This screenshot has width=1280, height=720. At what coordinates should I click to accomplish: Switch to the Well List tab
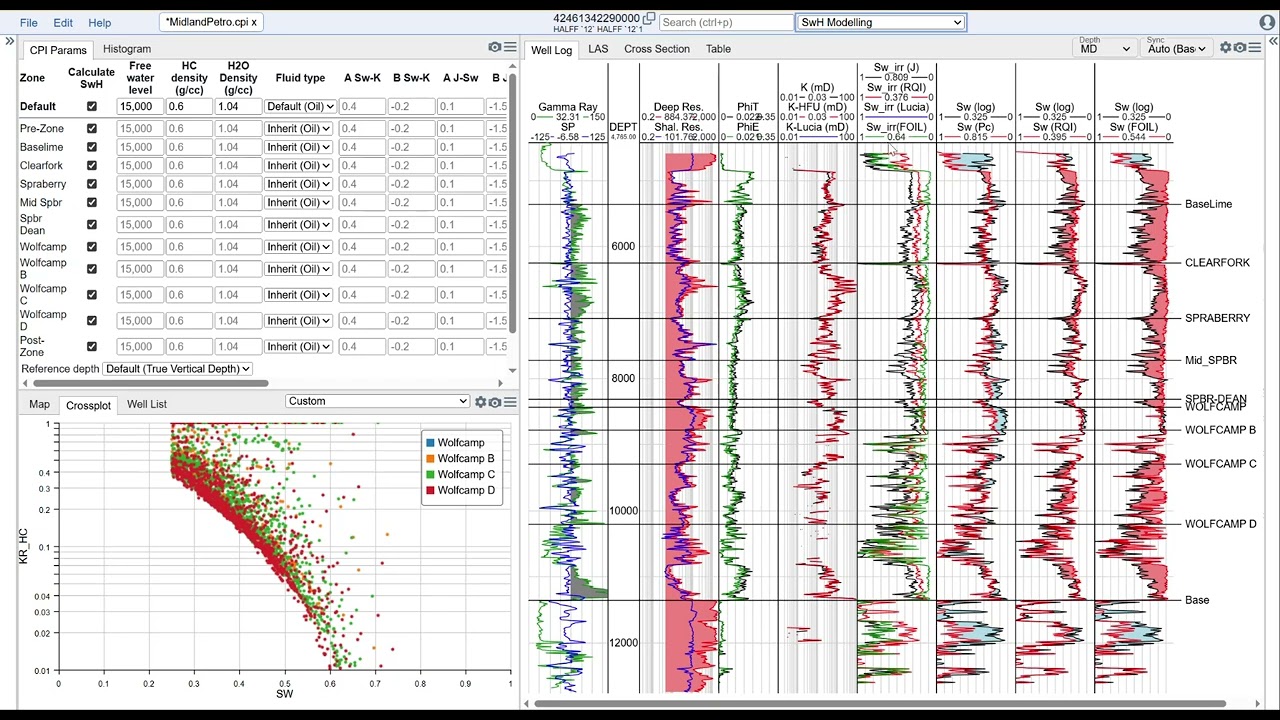point(147,404)
